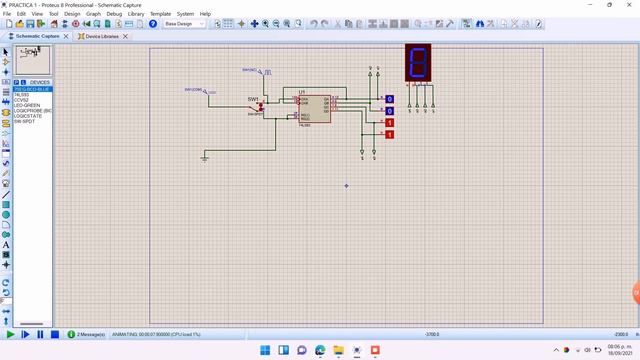The height and width of the screenshot is (360, 640).
Task: Toggle the grid display icon
Action: 228,24
